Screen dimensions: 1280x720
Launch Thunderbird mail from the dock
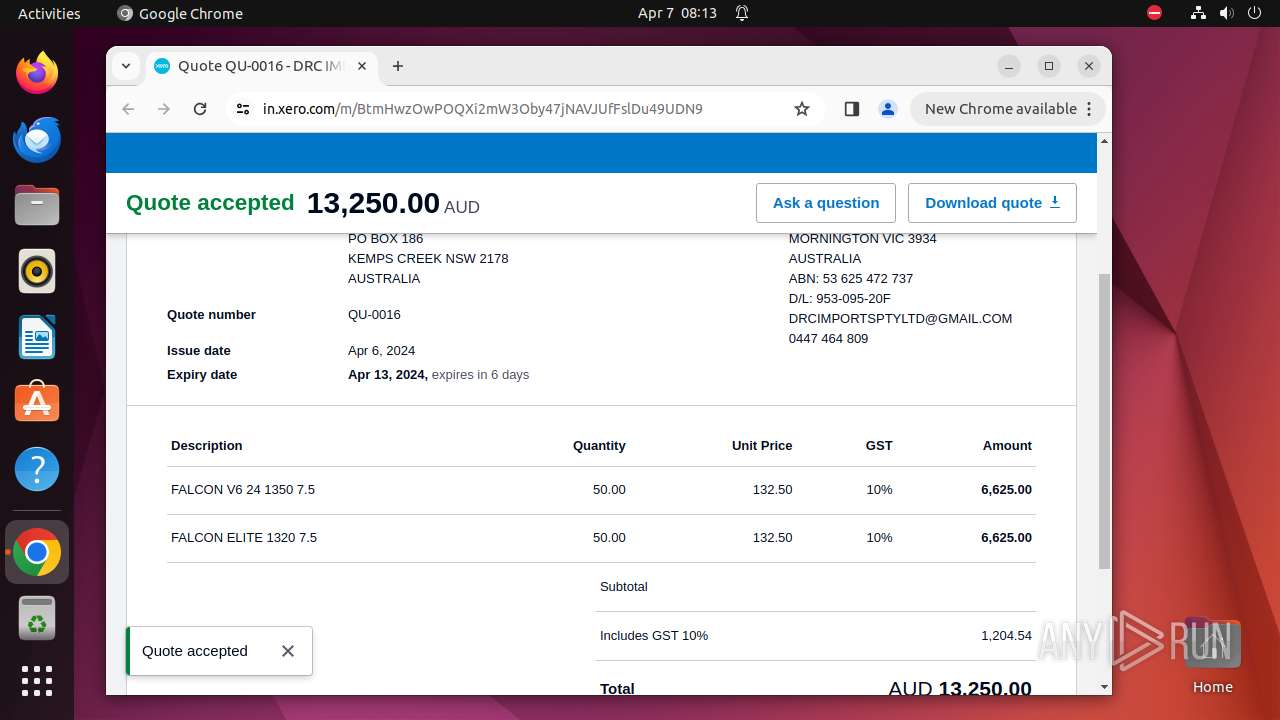coord(37,139)
